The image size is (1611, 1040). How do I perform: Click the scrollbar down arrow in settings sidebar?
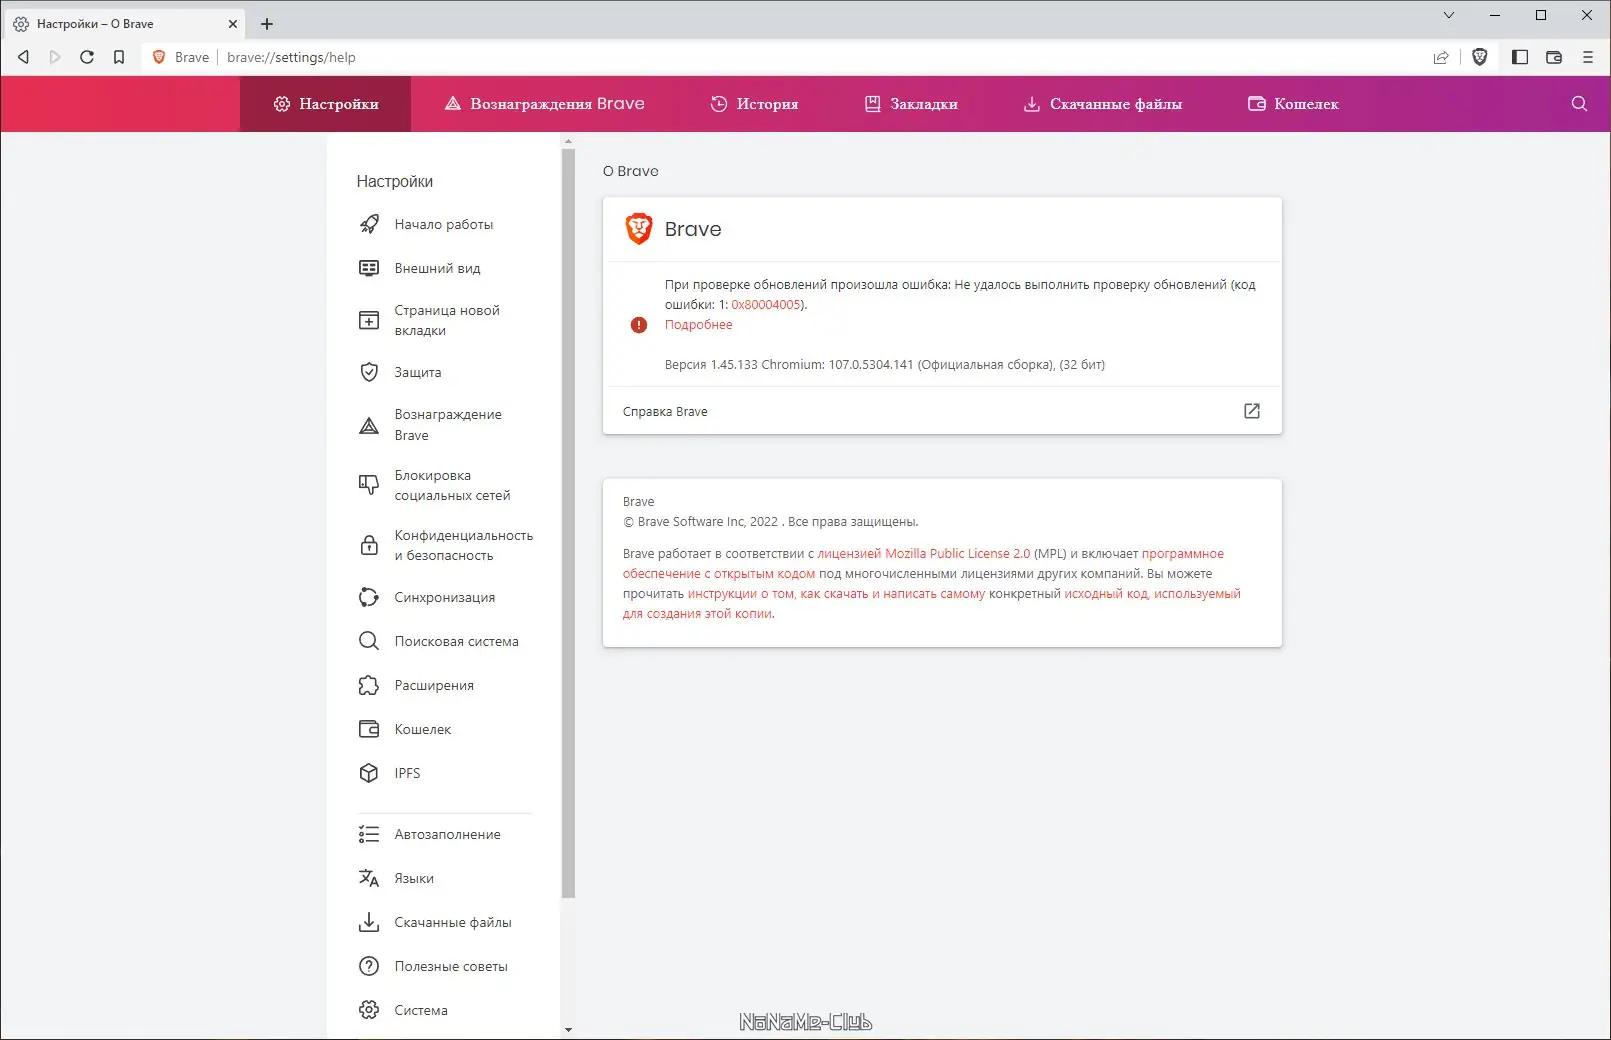(x=568, y=1029)
